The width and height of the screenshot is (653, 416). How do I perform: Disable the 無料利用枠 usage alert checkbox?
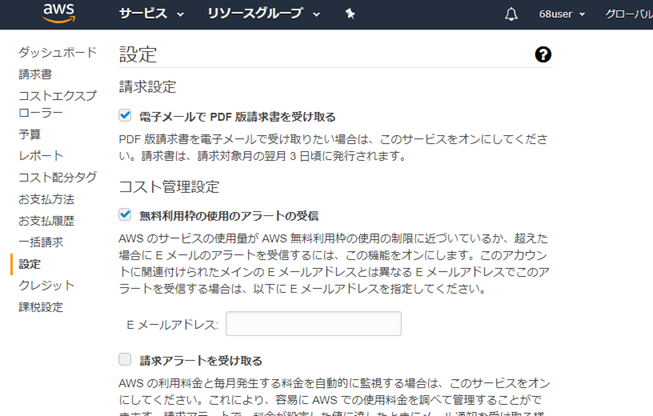125,214
